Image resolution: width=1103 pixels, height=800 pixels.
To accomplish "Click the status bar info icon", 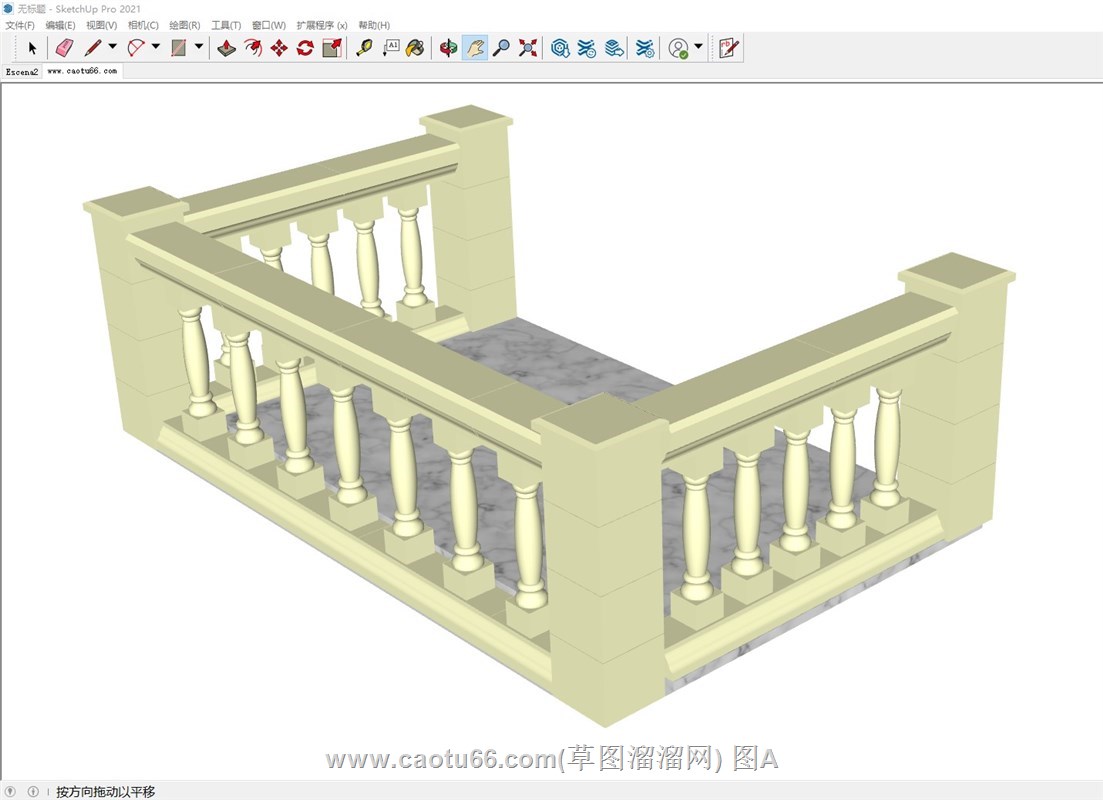I will 33,792.
